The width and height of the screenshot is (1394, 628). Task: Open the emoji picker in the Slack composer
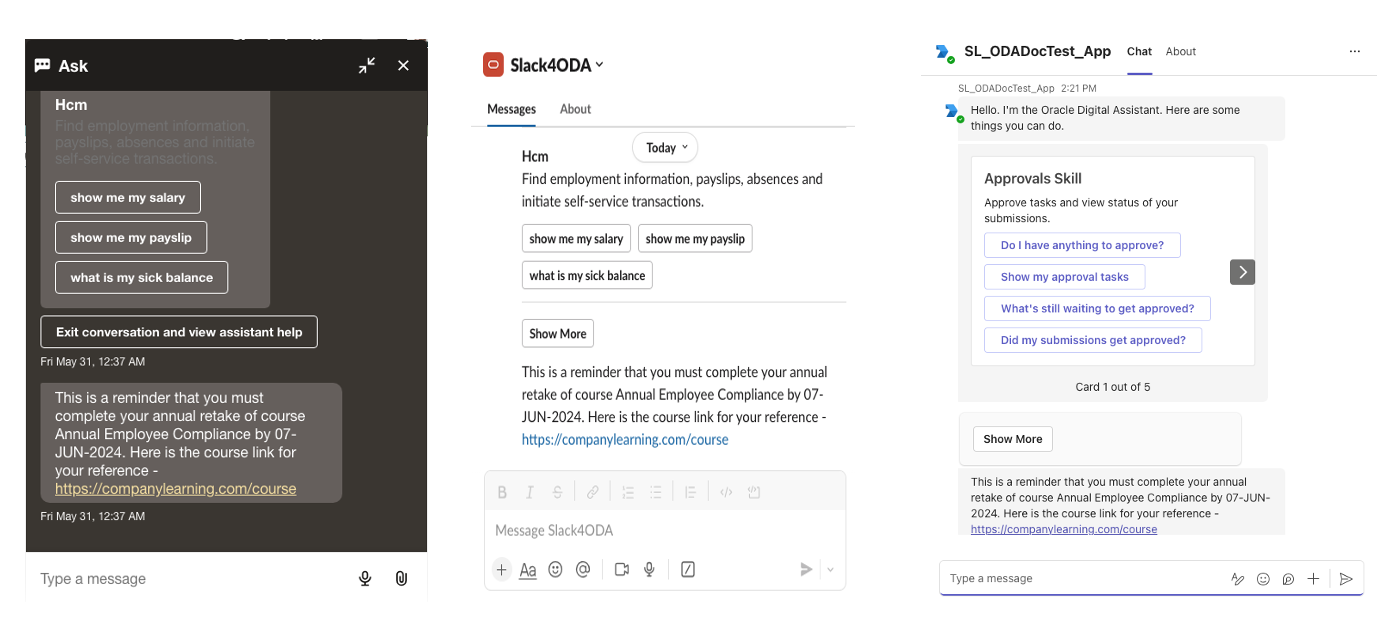click(x=555, y=569)
